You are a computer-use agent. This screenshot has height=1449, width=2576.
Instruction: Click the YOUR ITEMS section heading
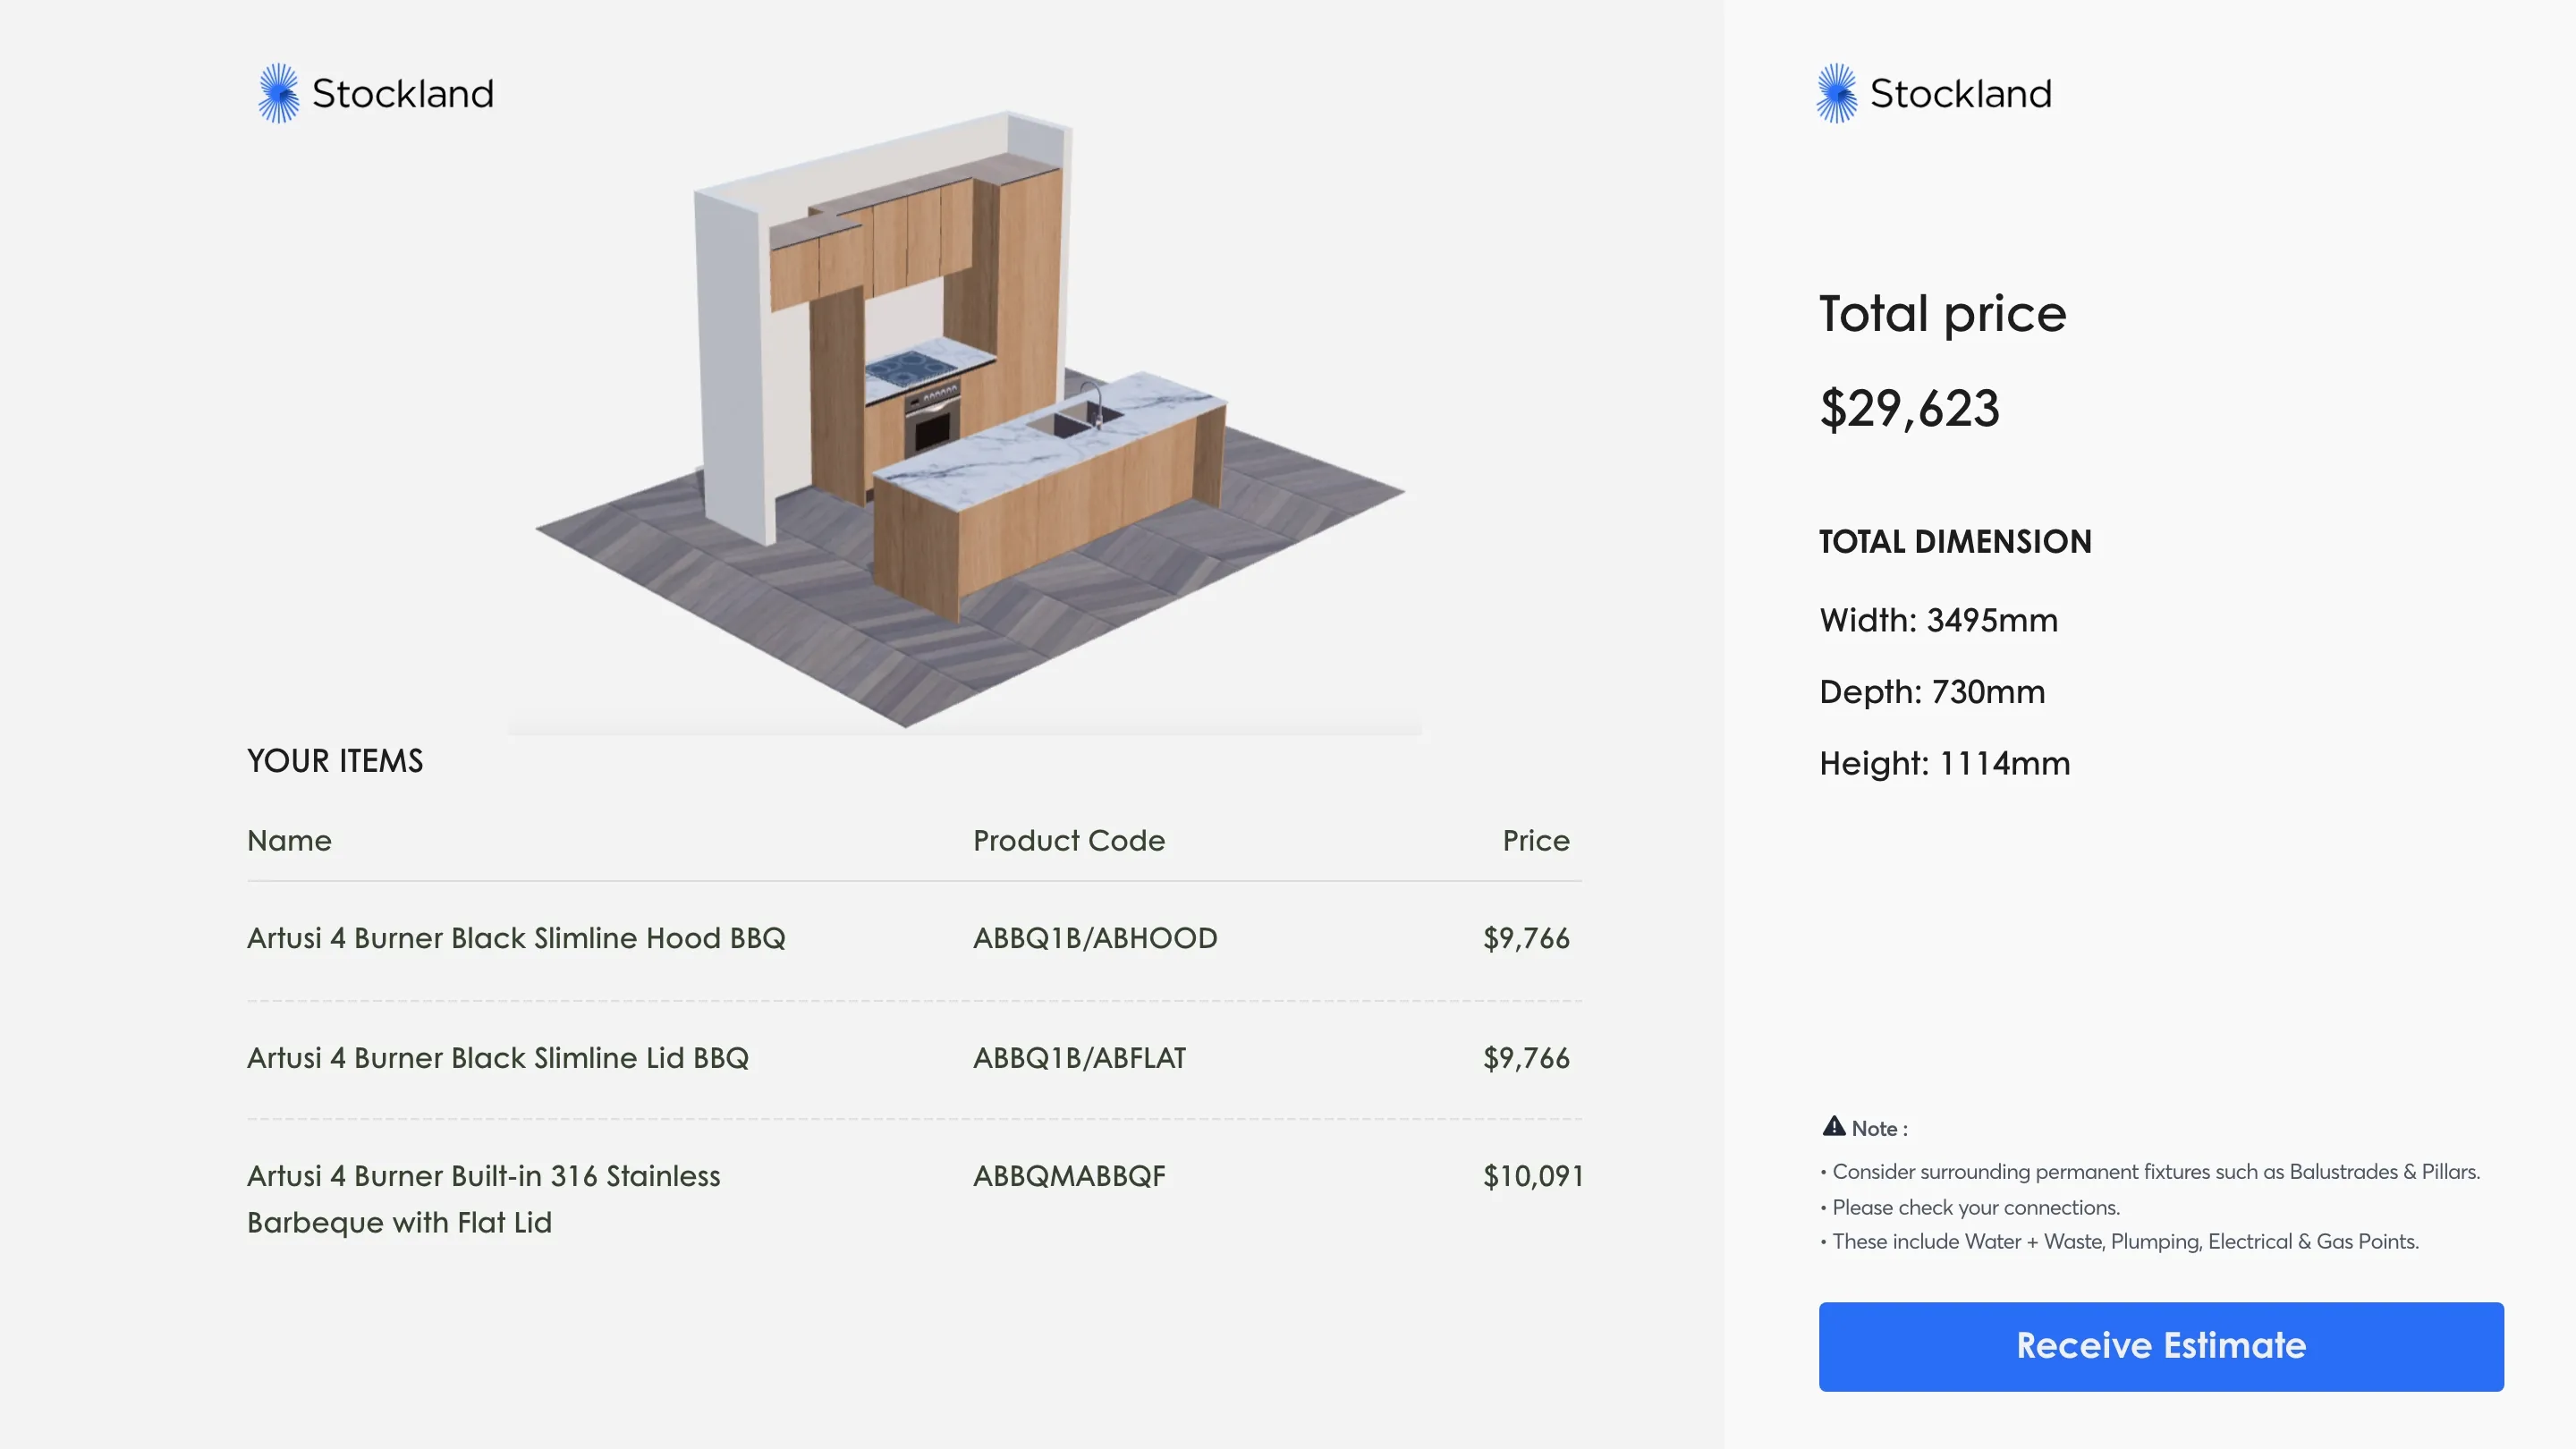335,761
